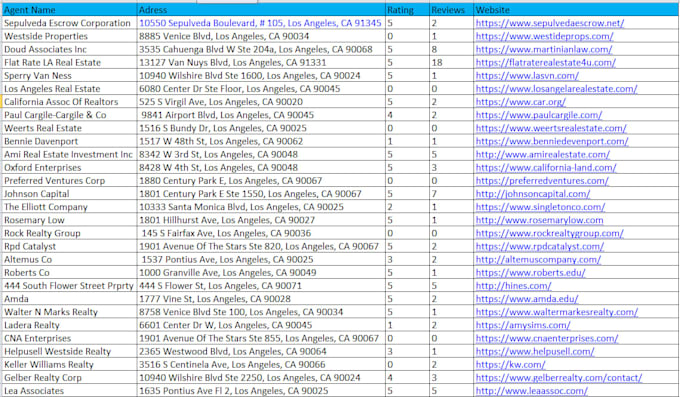
Task: Select the 1777 Vine St address cell
Action: click(x=261, y=299)
